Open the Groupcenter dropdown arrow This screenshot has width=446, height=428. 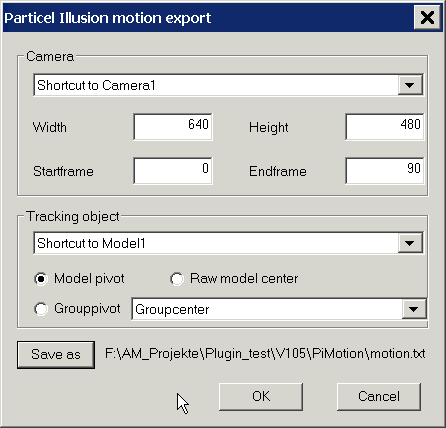(x=414, y=309)
